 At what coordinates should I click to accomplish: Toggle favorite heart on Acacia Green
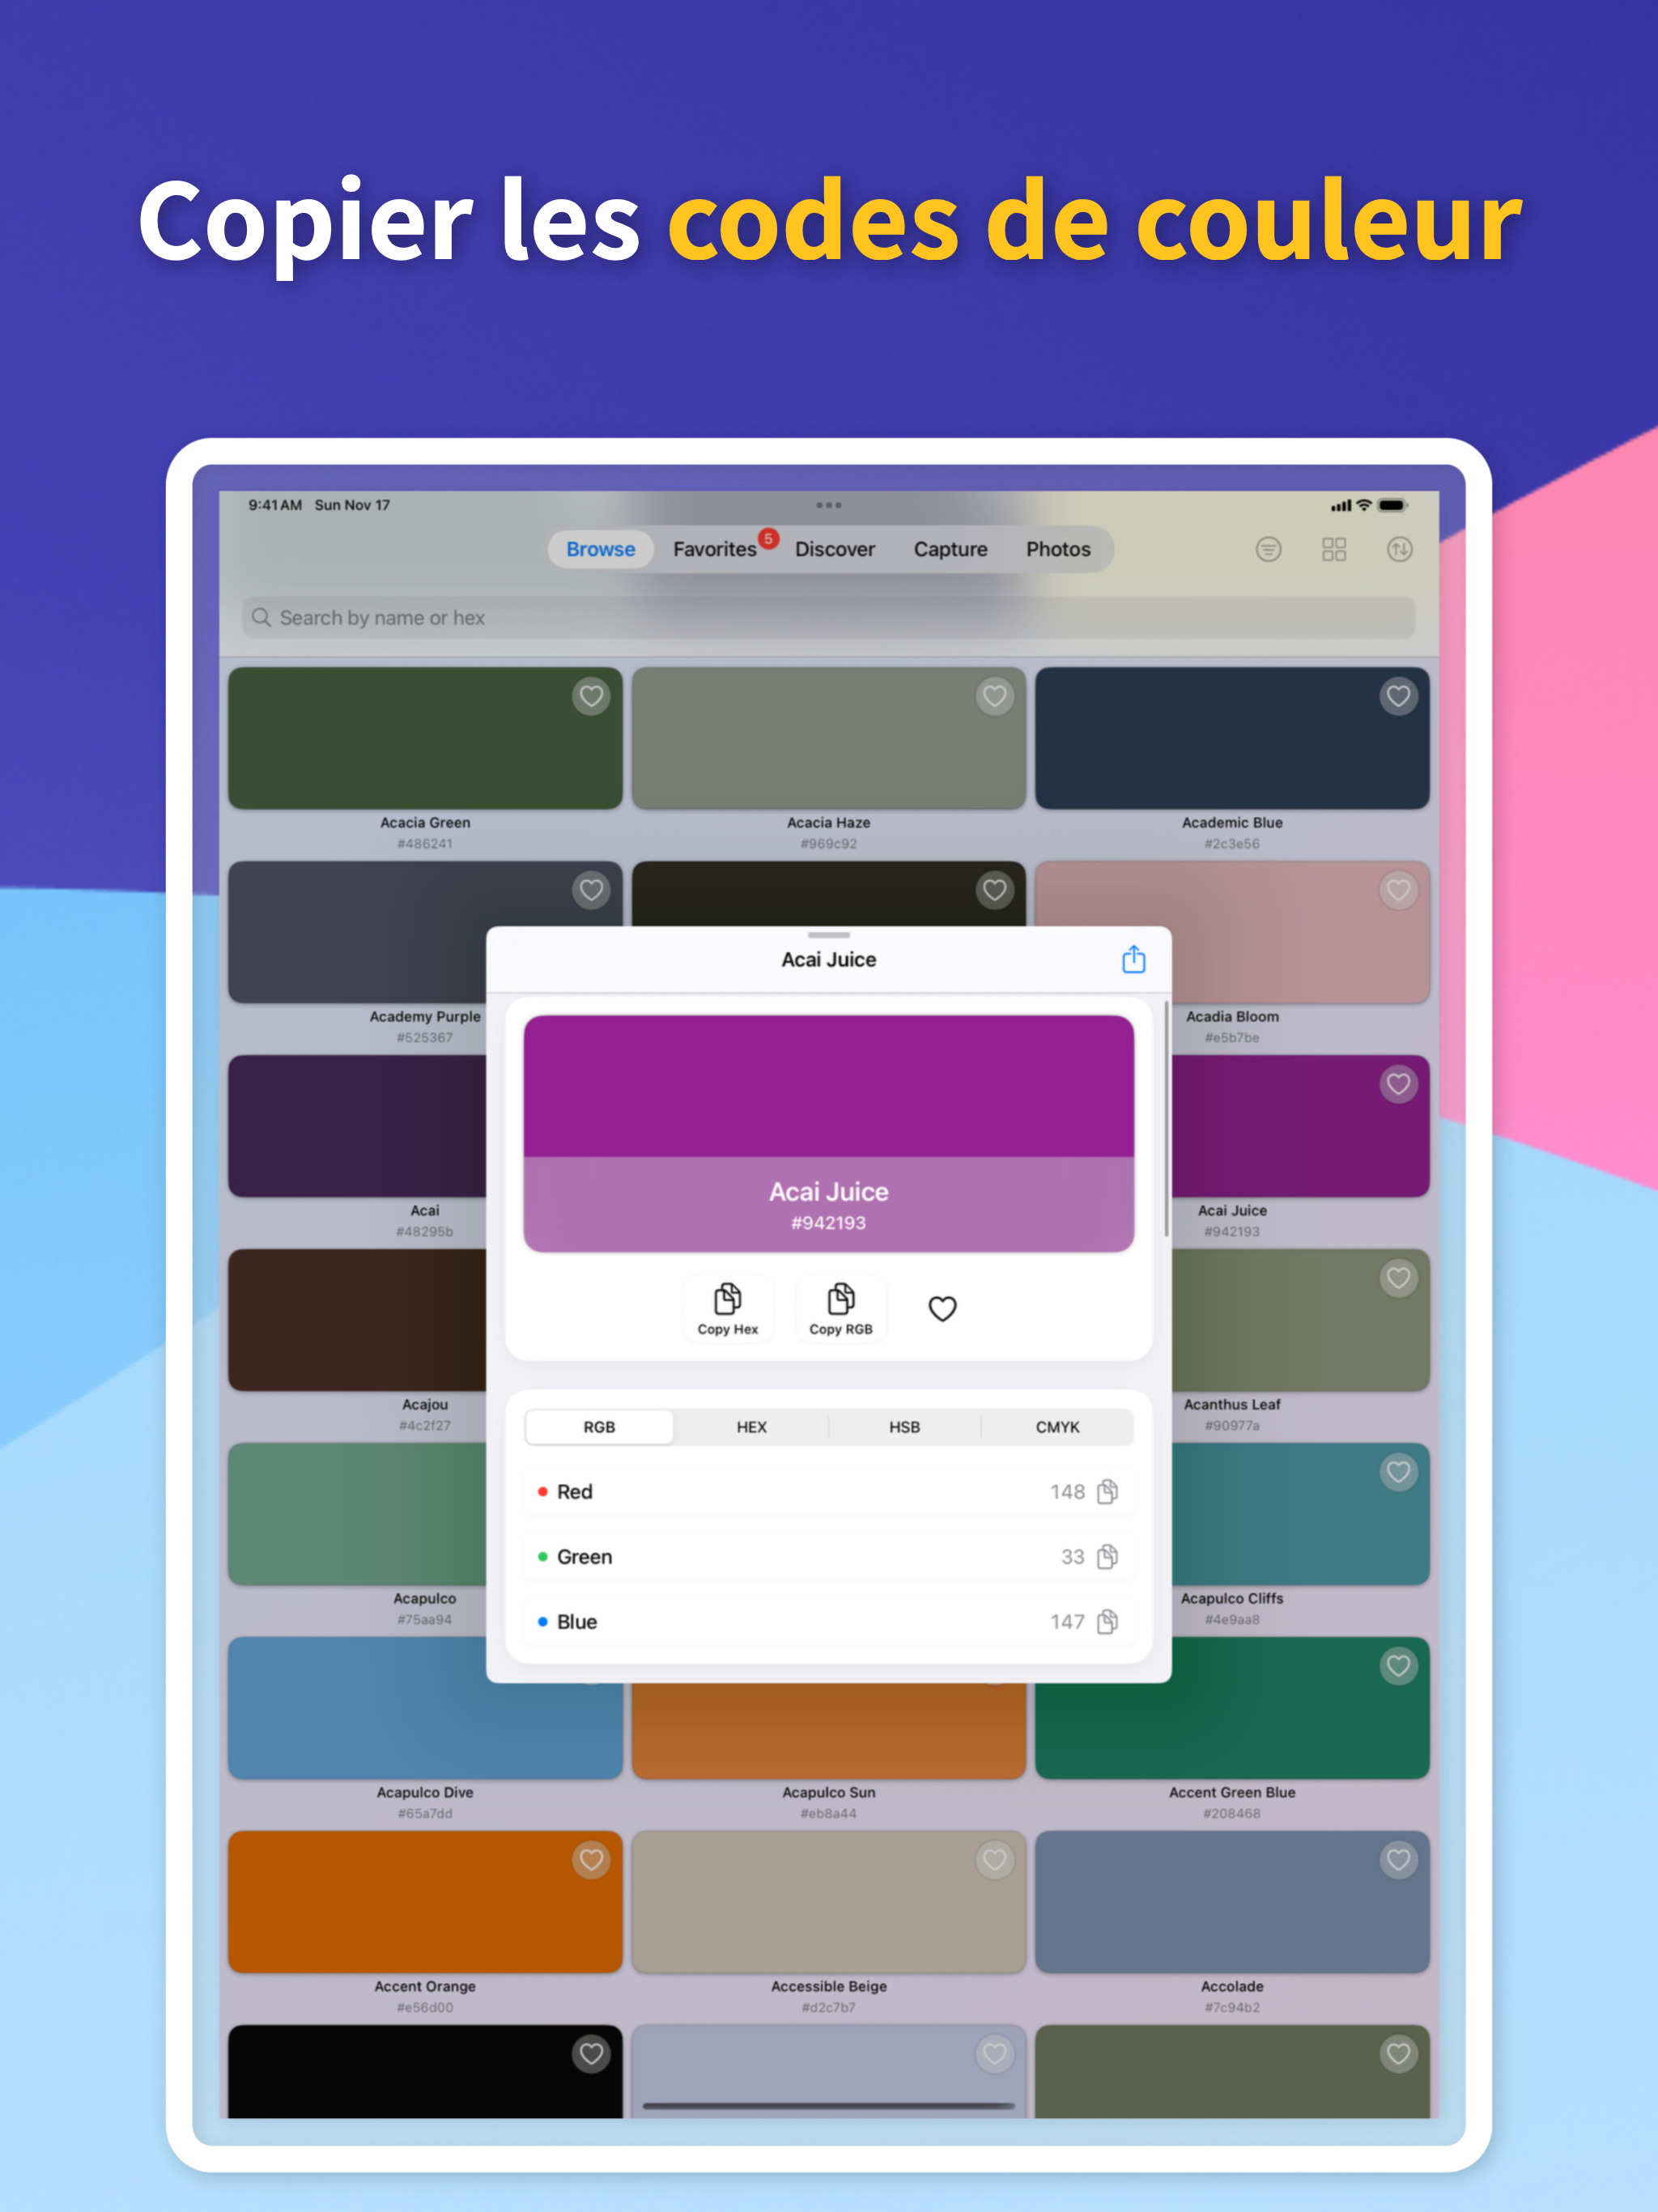[591, 696]
